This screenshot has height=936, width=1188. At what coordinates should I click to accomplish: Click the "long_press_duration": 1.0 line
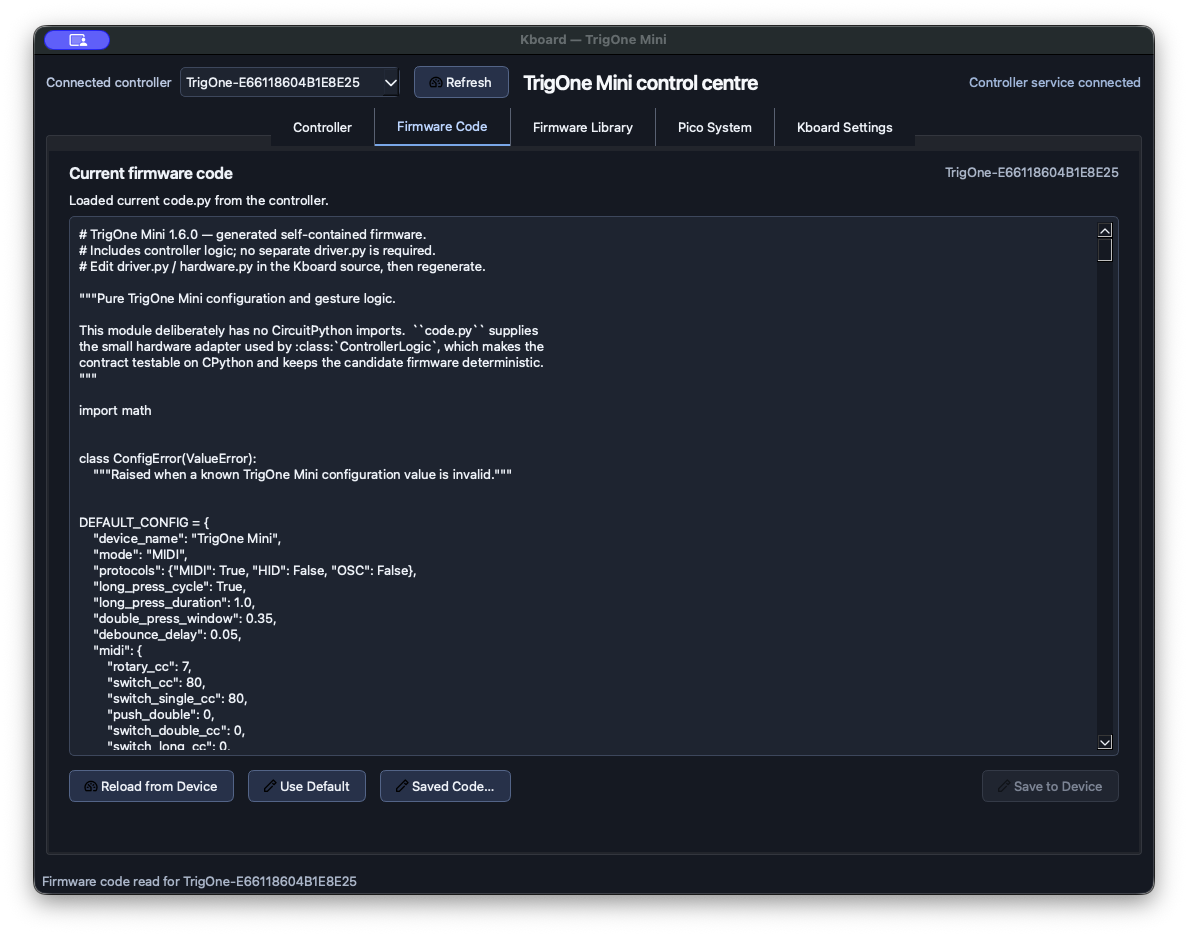tap(174, 603)
